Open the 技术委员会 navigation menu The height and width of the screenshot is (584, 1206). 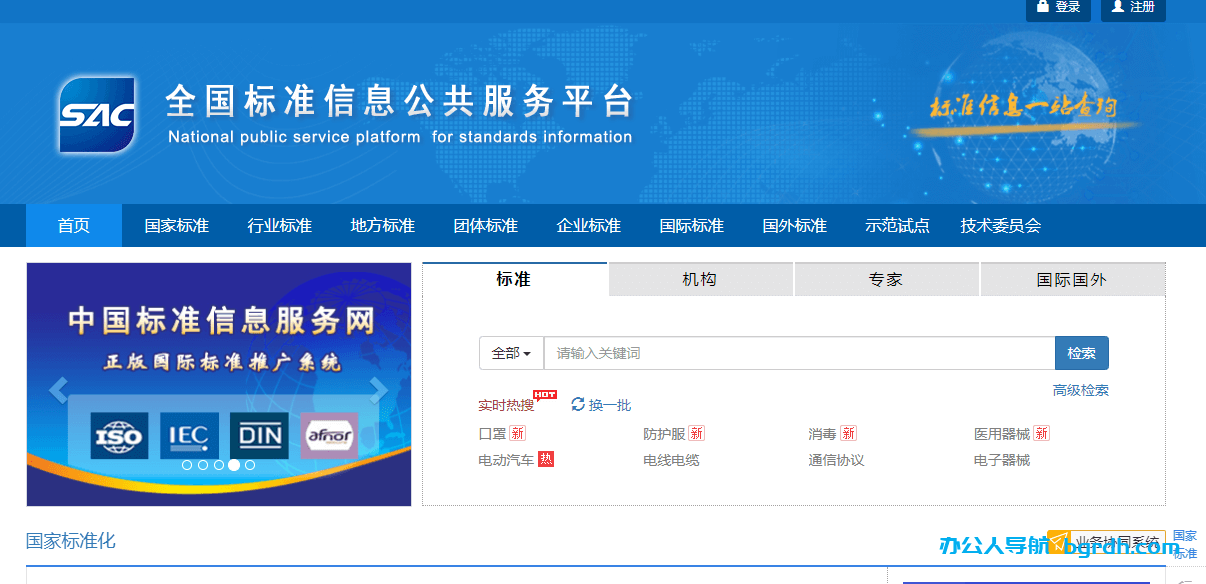(1003, 225)
